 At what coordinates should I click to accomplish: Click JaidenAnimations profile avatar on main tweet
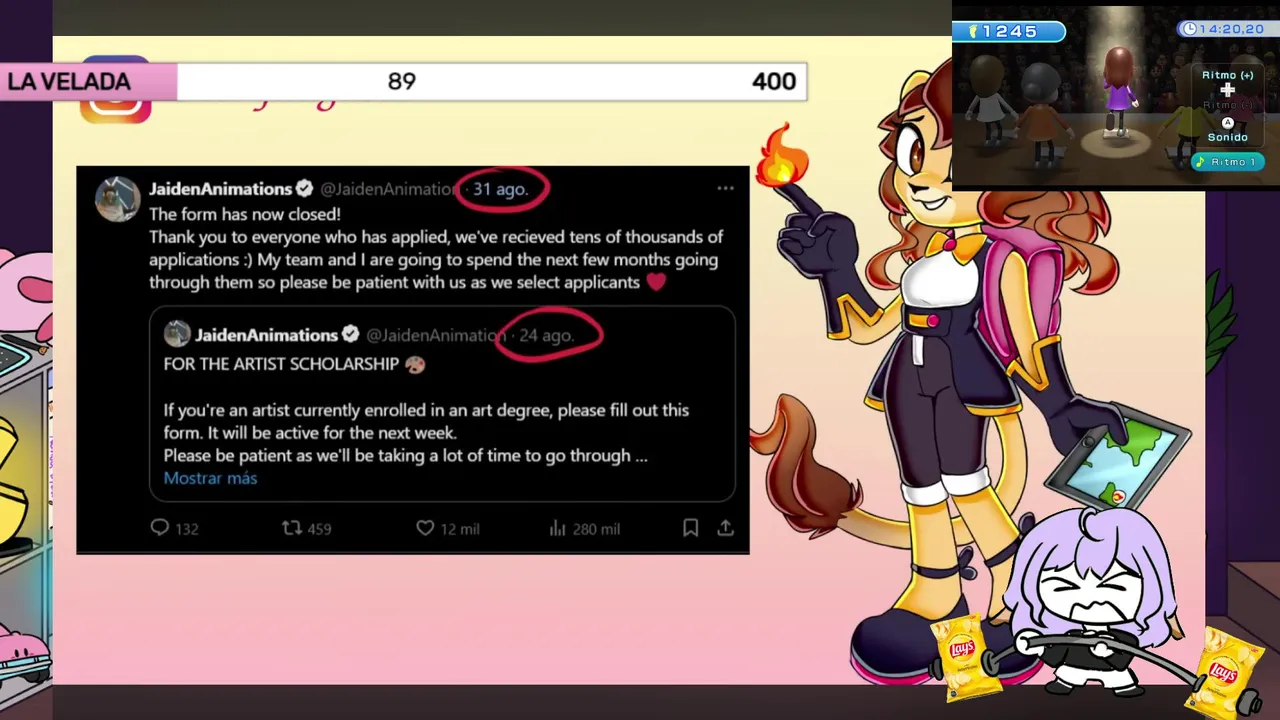[118, 199]
